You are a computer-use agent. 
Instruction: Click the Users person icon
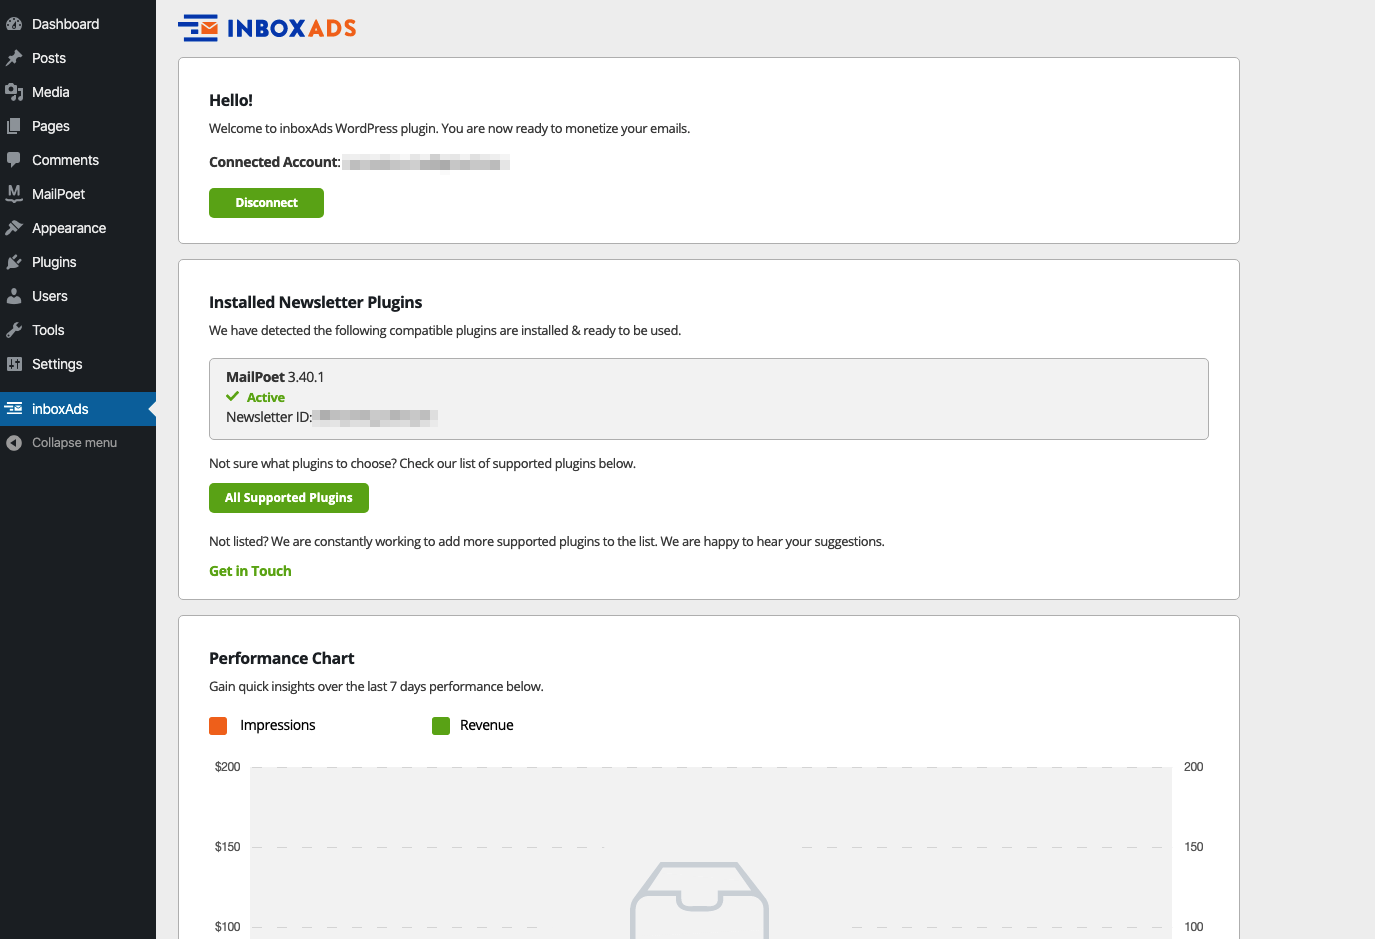click(14, 296)
